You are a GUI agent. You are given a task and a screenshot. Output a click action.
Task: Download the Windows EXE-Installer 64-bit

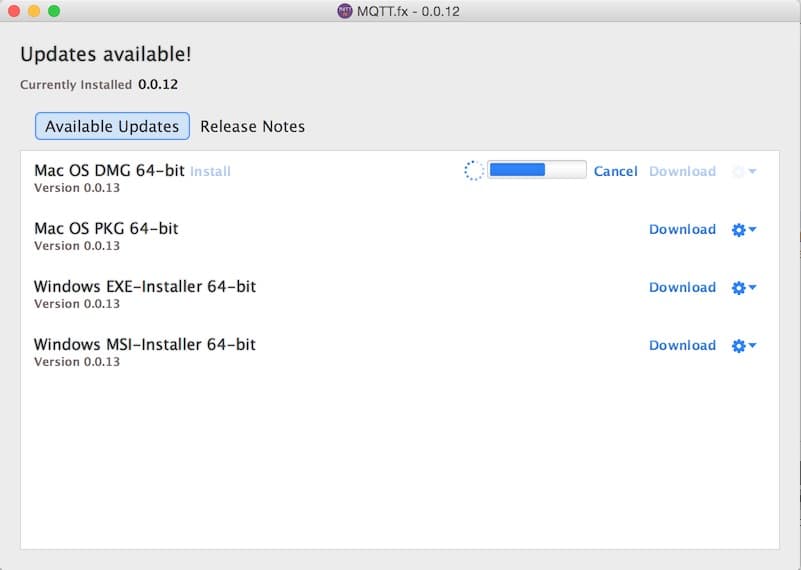(x=682, y=287)
